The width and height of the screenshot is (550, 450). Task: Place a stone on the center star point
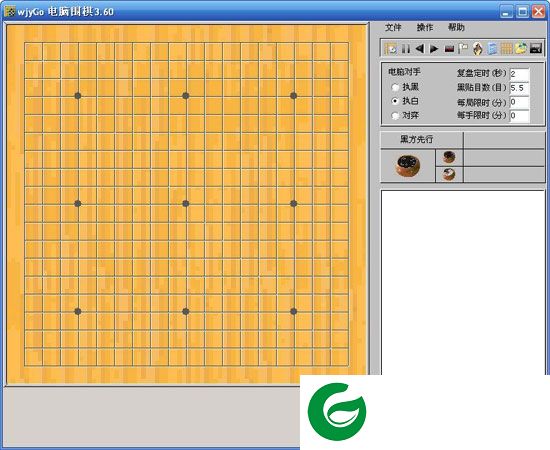click(186, 203)
